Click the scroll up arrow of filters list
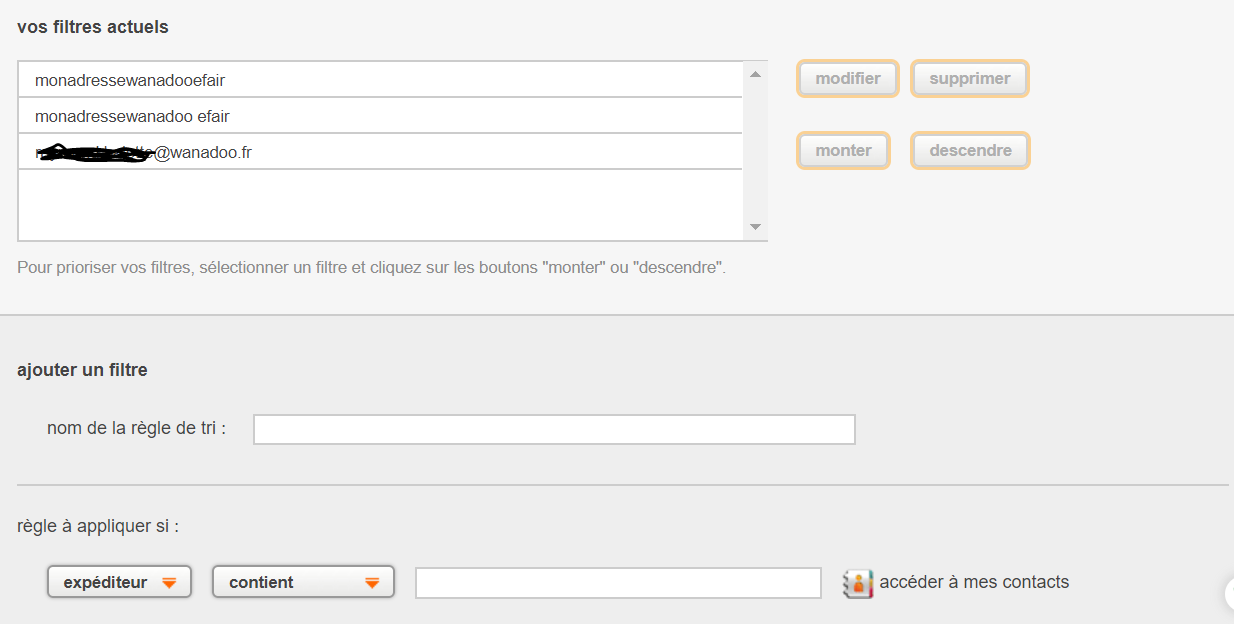The width and height of the screenshot is (1234, 624). (x=756, y=74)
